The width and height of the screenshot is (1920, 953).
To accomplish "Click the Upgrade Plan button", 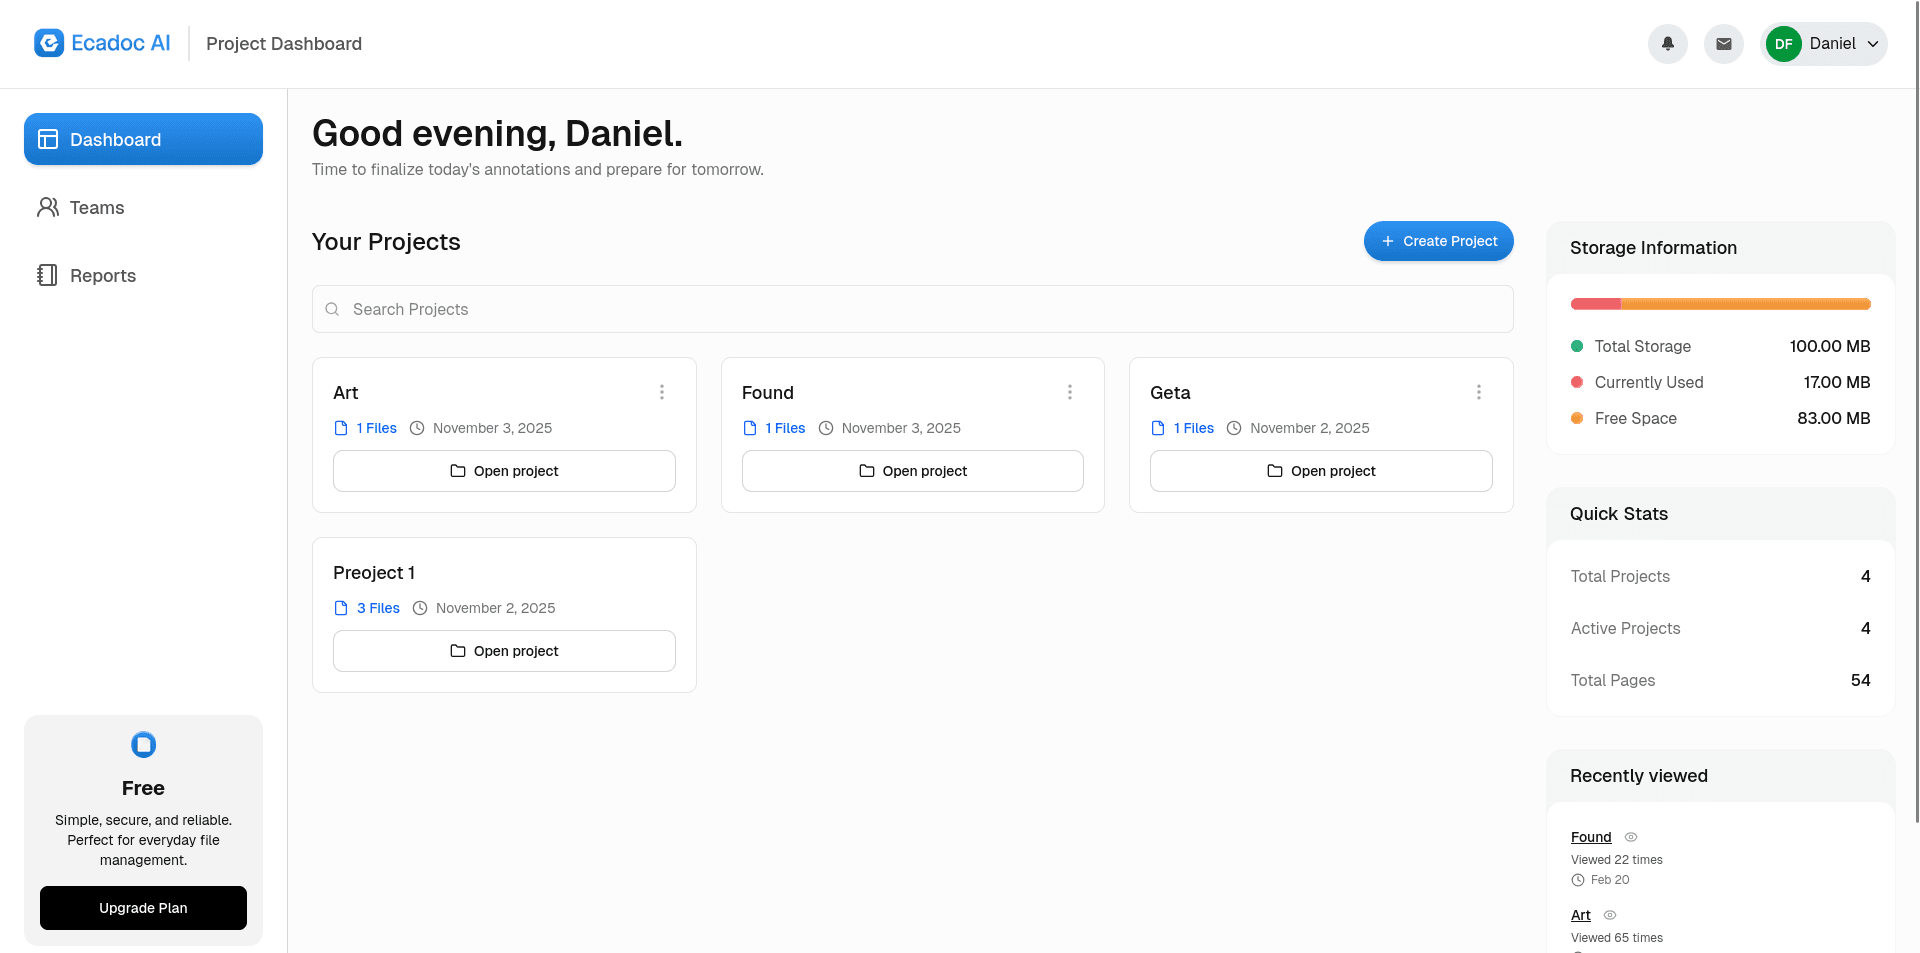I will 143,908.
